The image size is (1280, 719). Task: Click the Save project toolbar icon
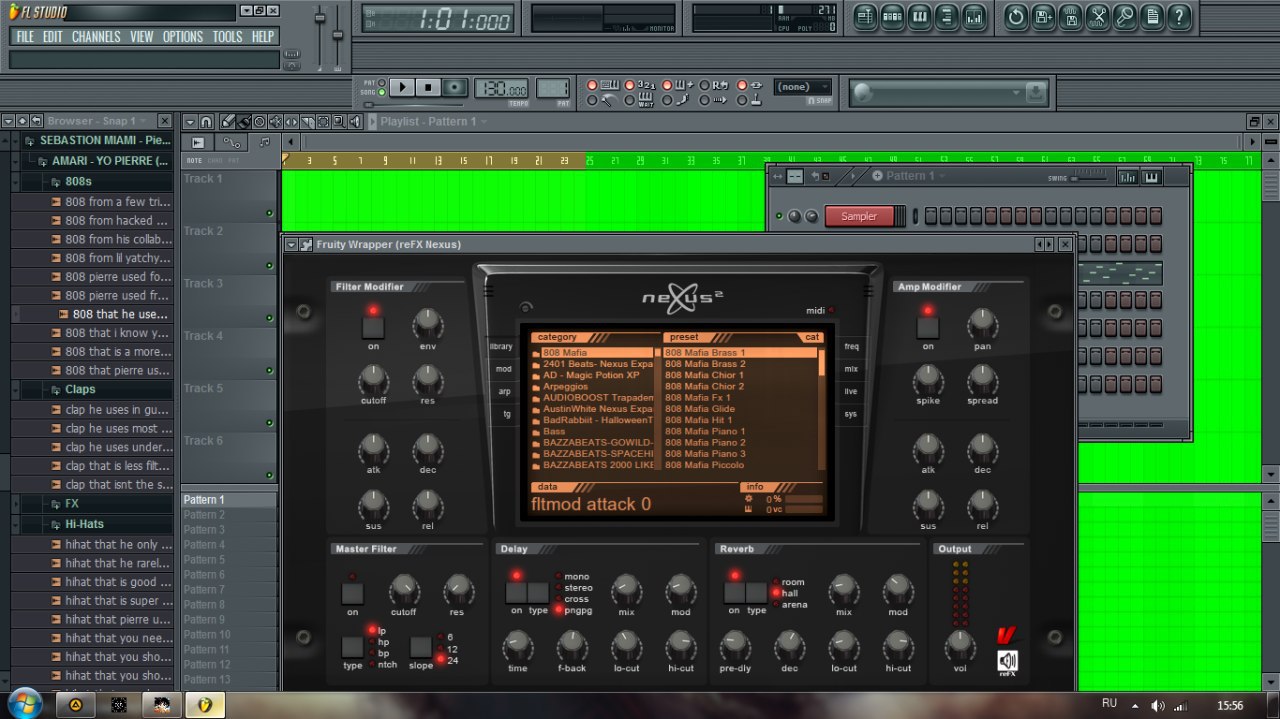(1043, 16)
